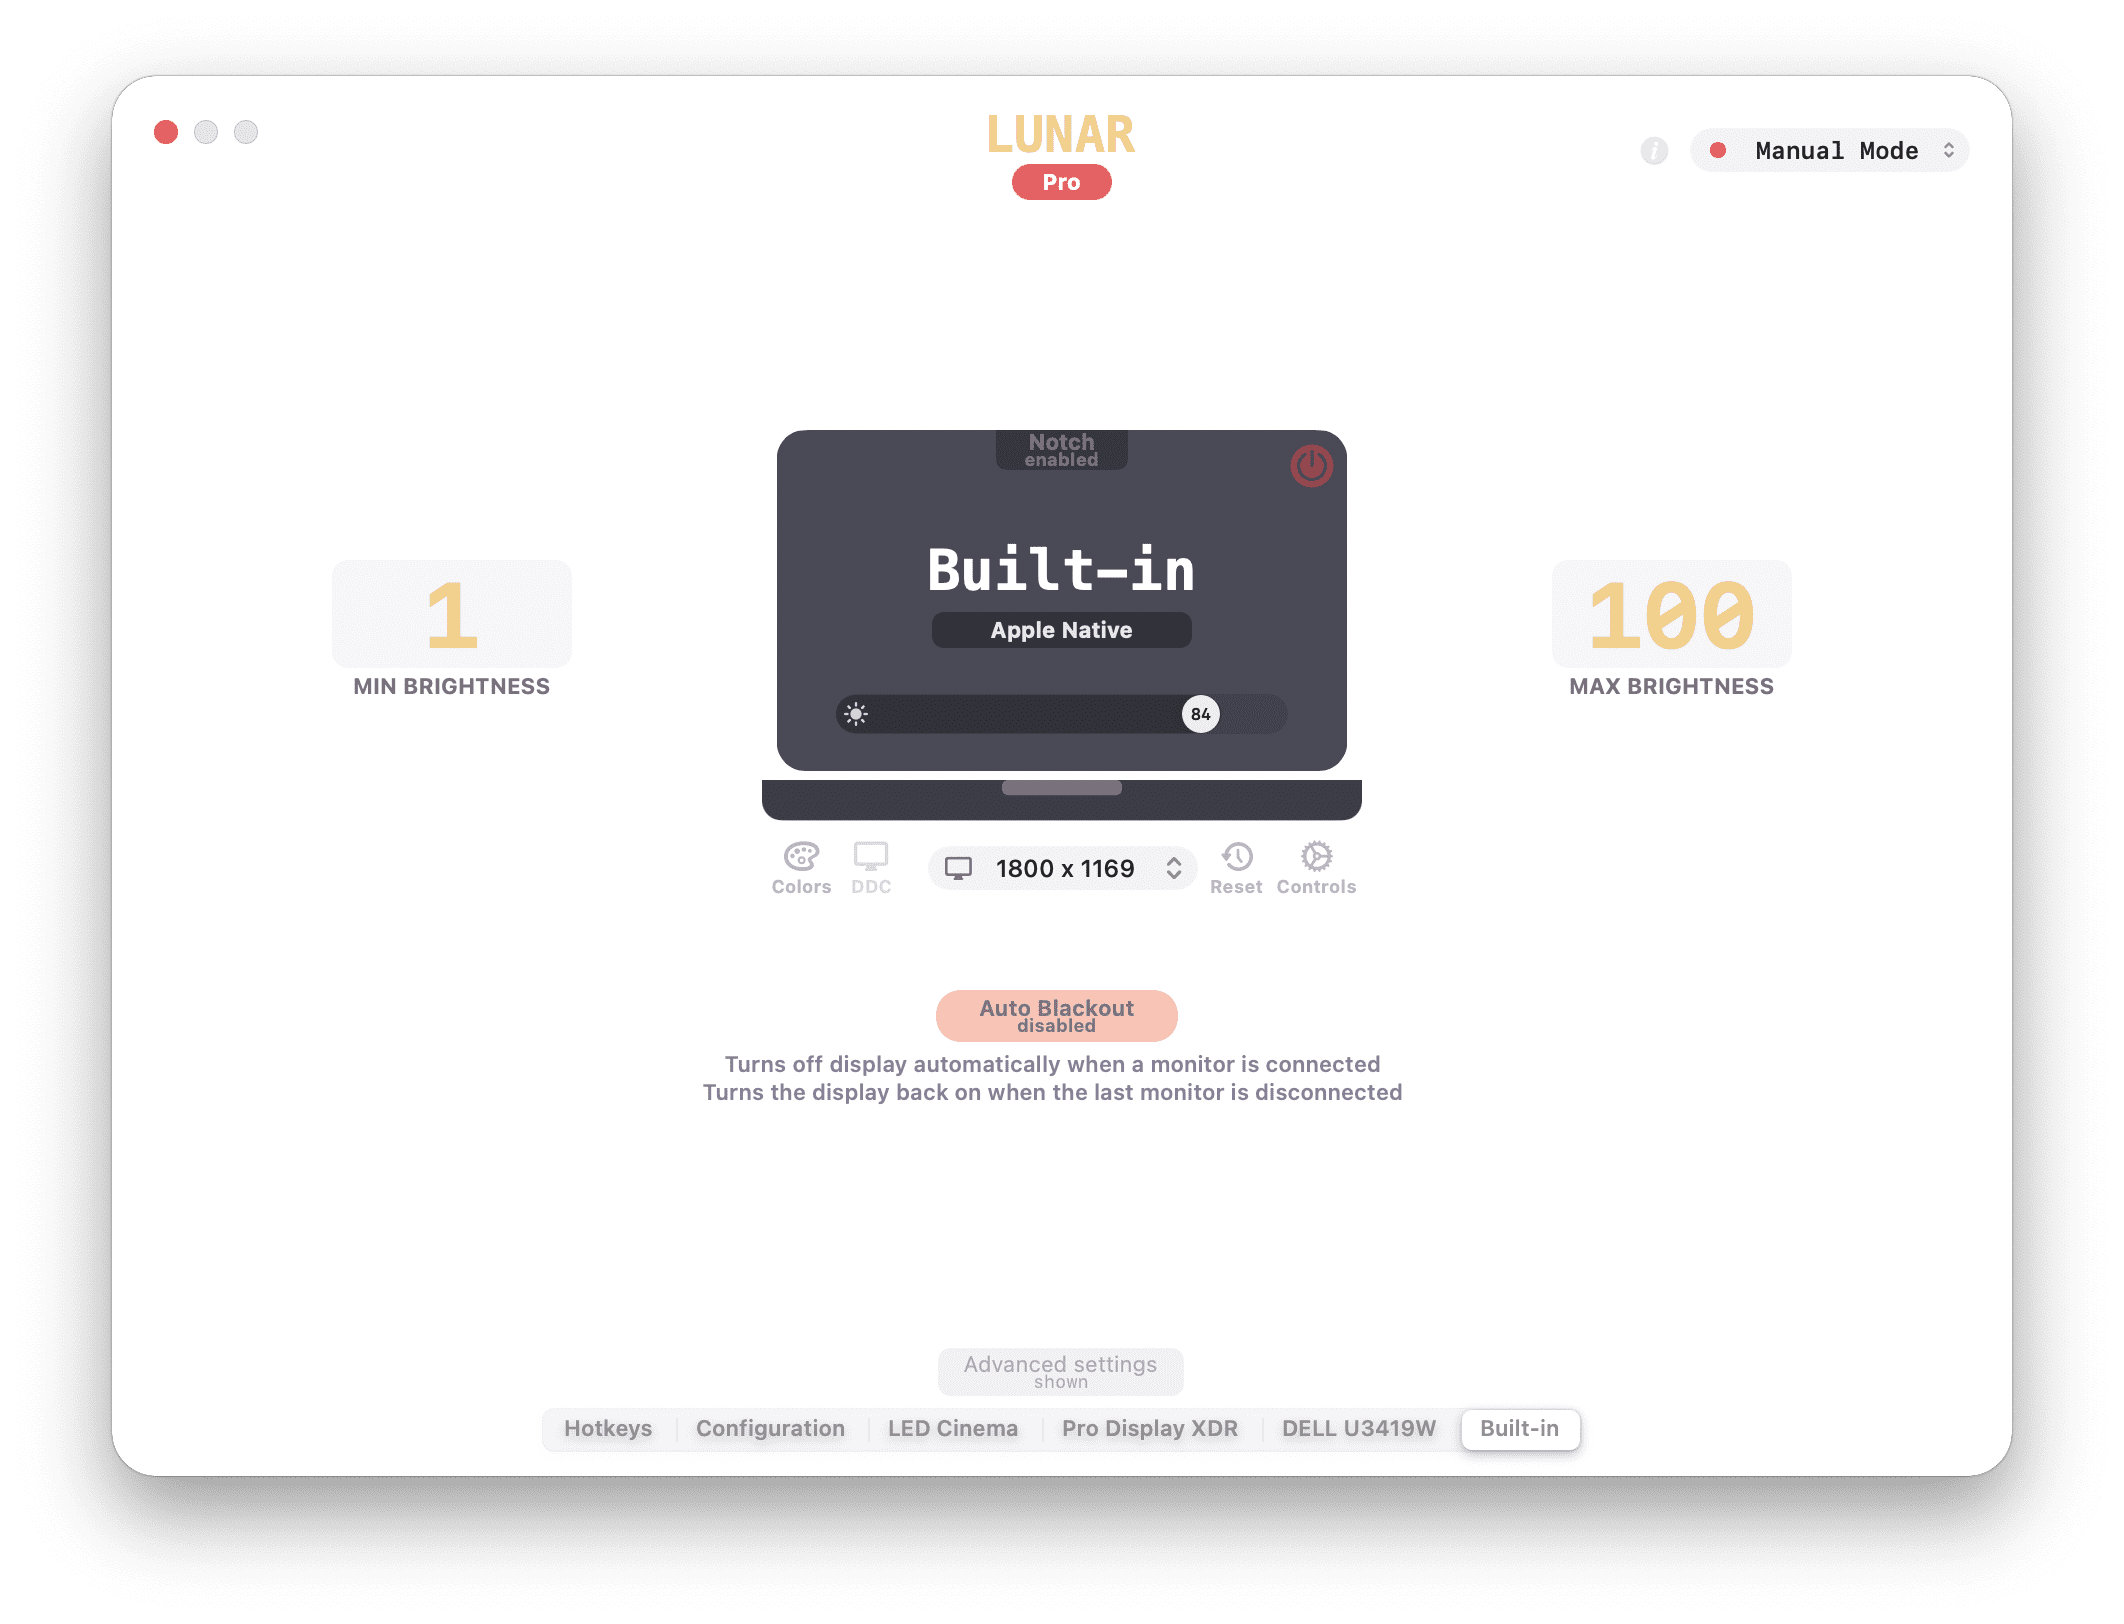Select LED Cinema tab at bottom
Viewport: 2124px width, 1624px height.
coord(952,1430)
